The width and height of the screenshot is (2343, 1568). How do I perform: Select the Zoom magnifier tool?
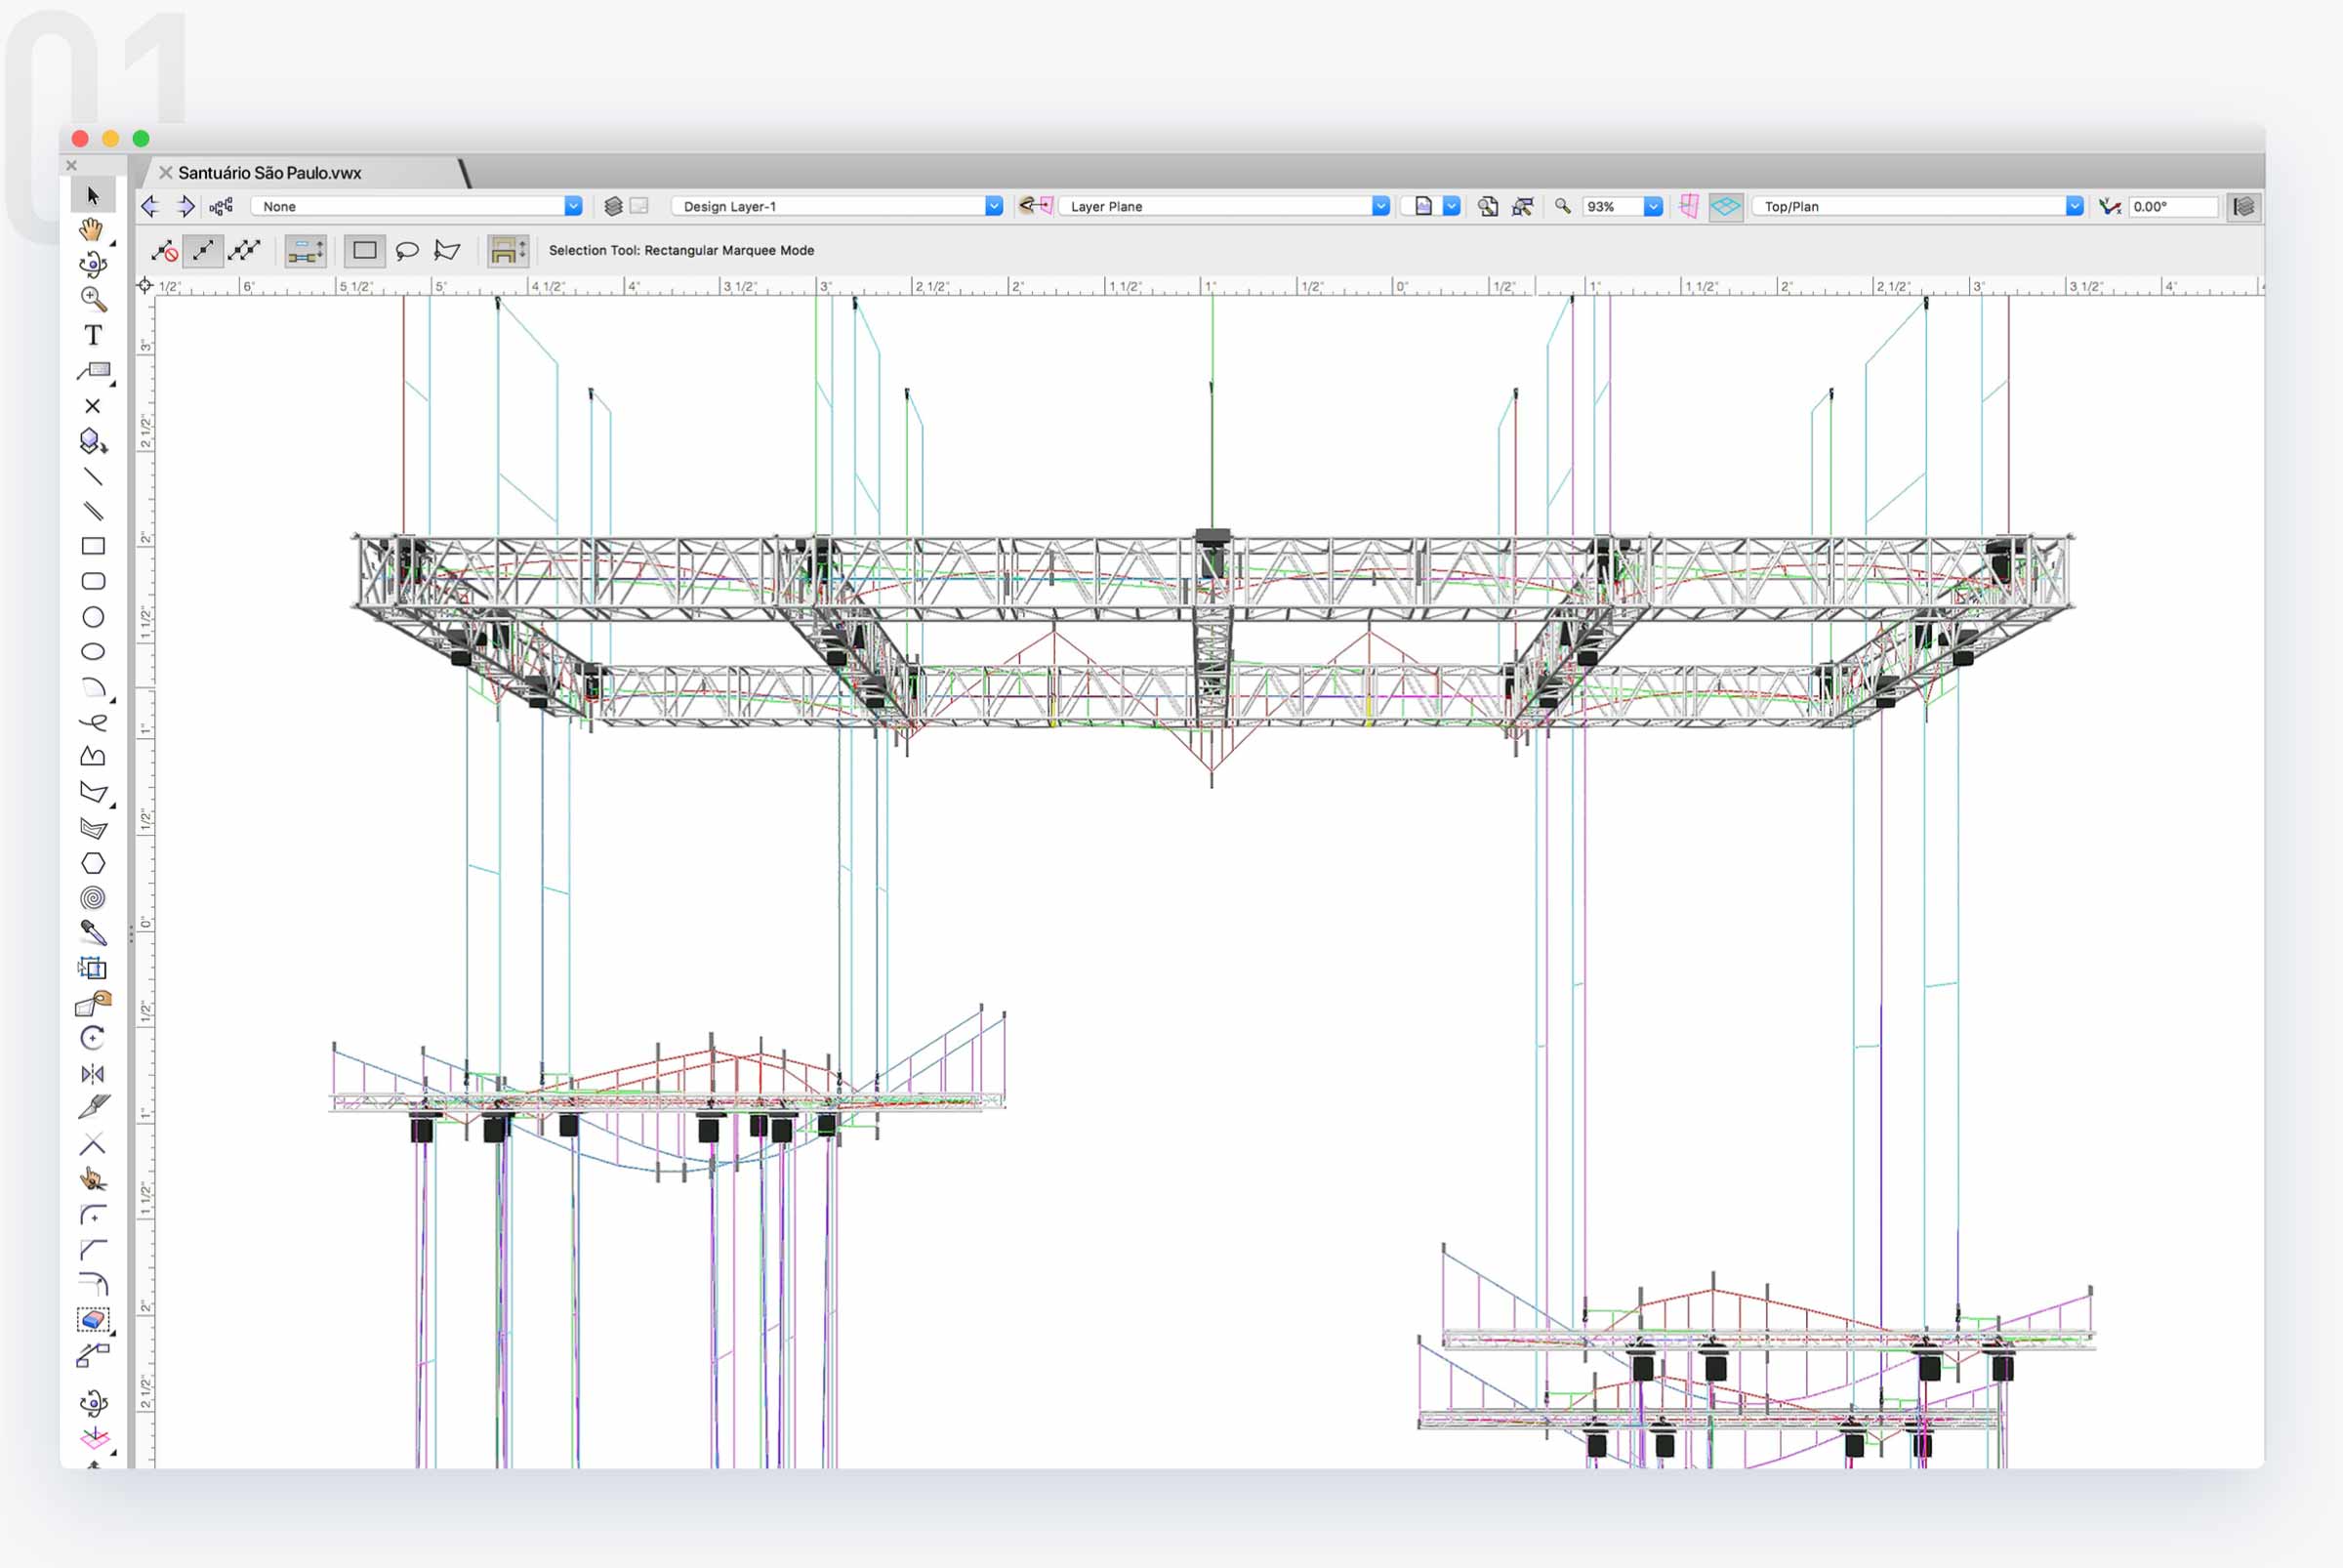coord(92,297)
